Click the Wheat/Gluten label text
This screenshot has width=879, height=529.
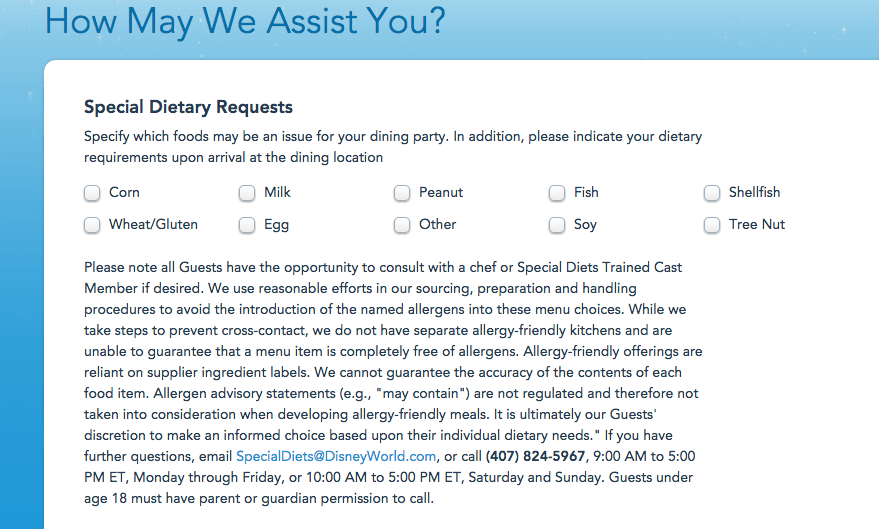153,224
